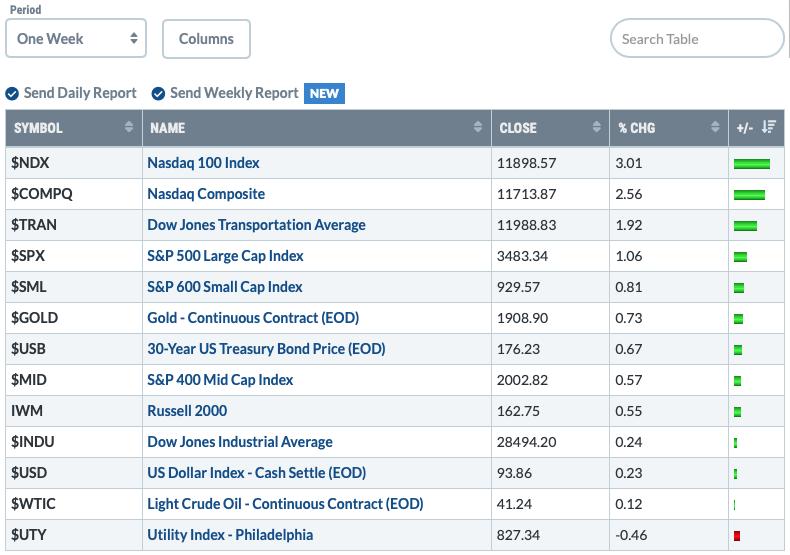The height and width of the screenshot is (555, 790).
Task: Sort table by SYMBOL column arrows
Action: (129, 127)
